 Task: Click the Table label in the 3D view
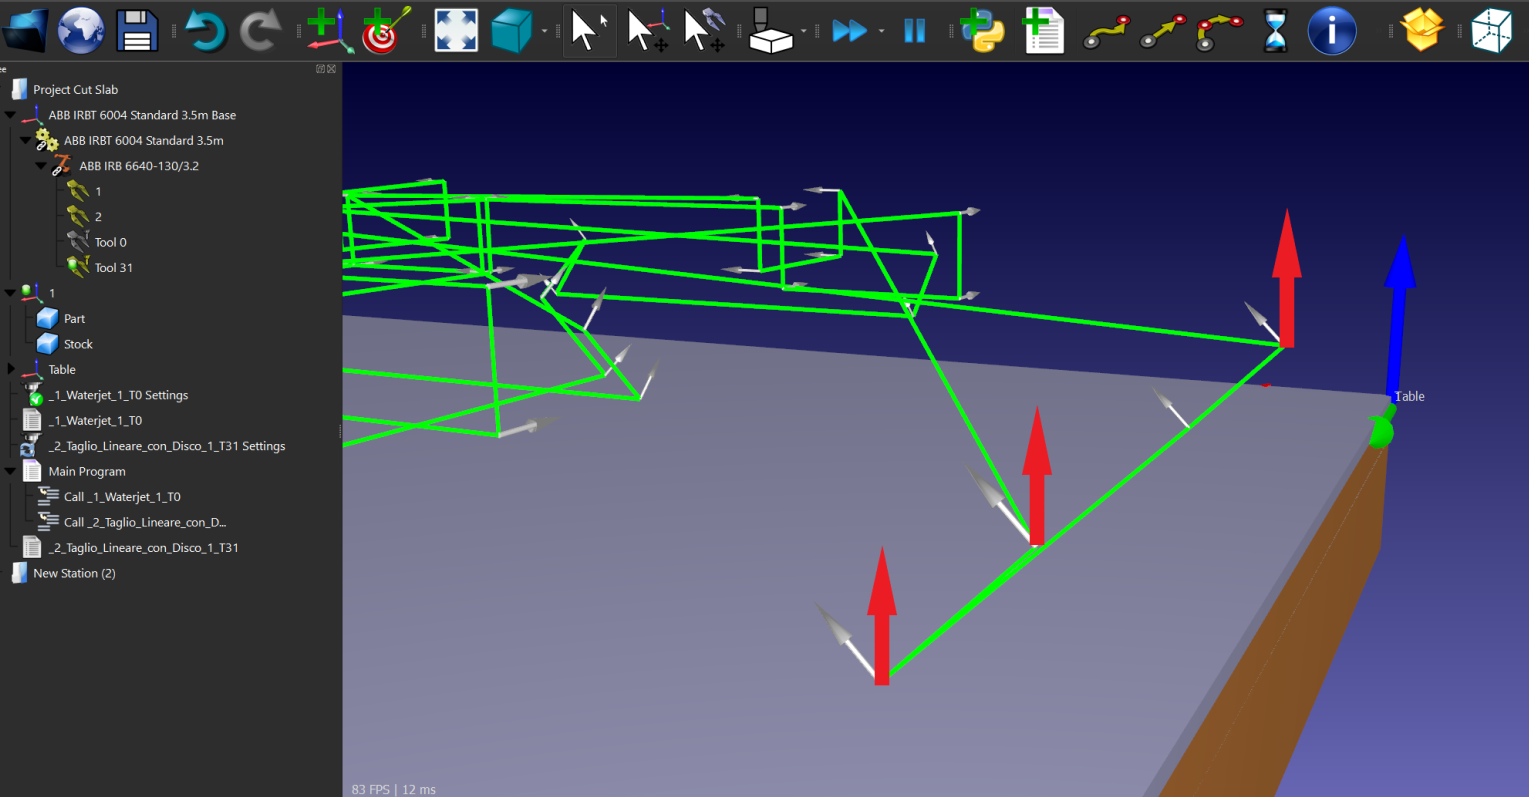1409,397
